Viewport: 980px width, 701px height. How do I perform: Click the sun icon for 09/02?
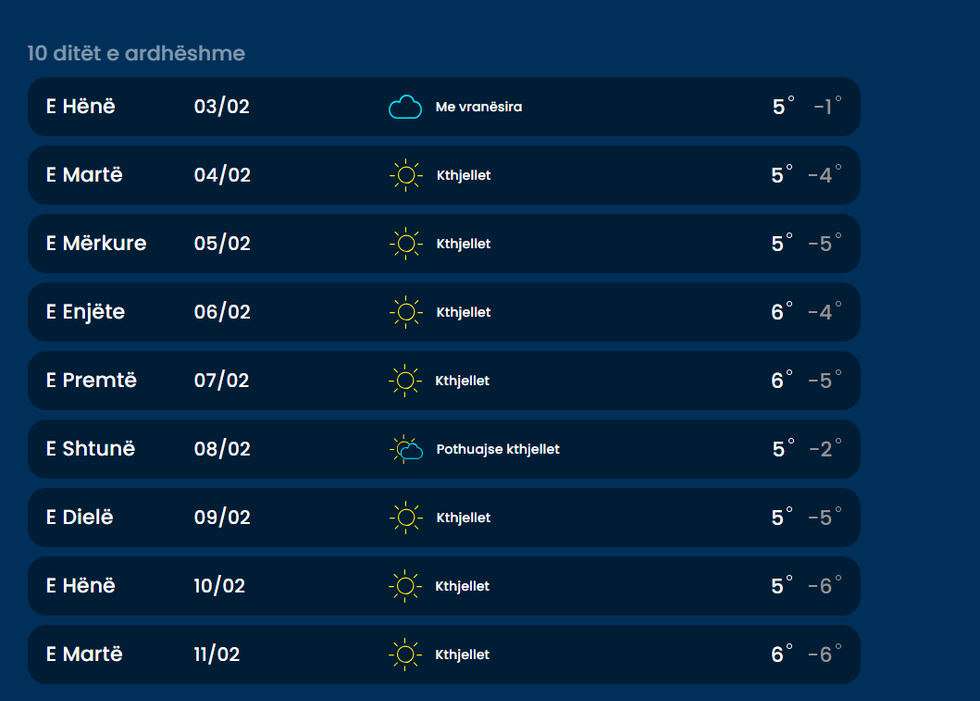point(405,518)
